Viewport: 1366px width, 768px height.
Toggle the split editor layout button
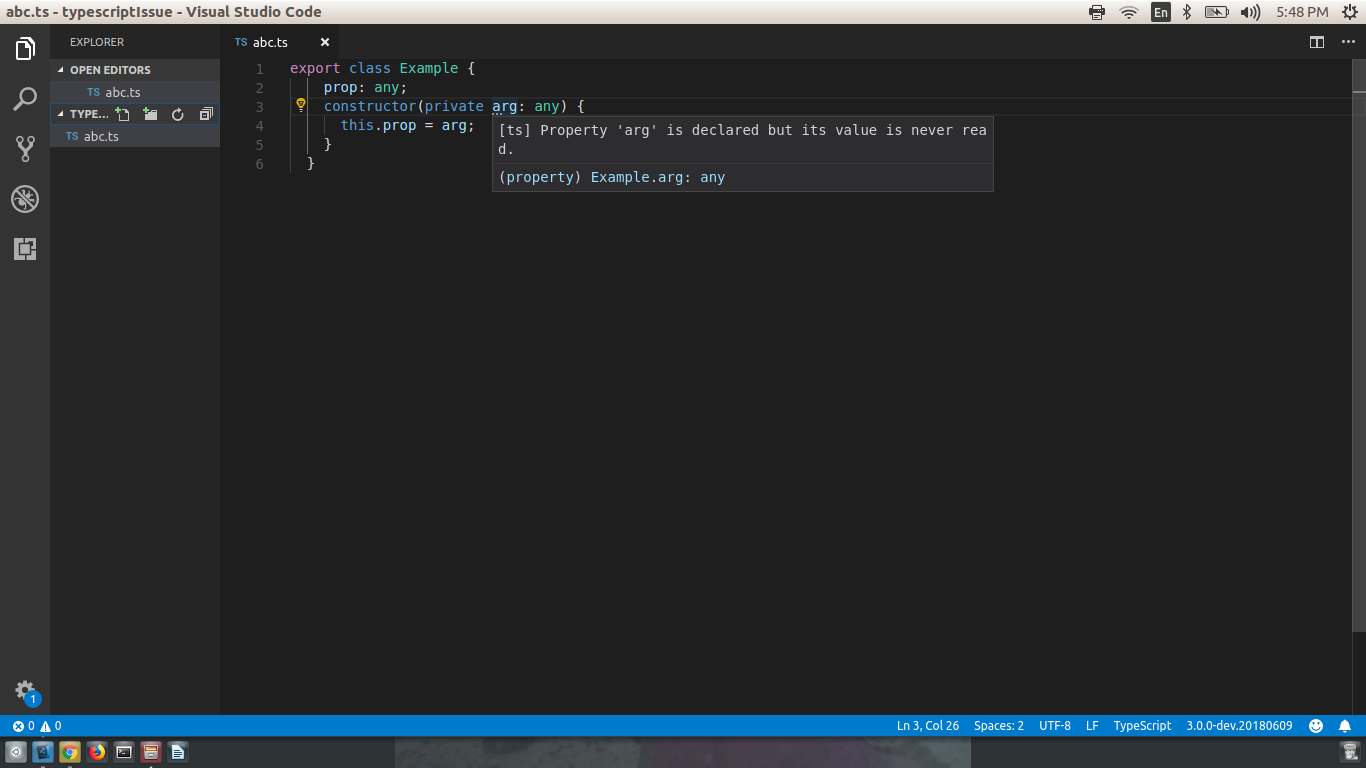[1315, 42]
